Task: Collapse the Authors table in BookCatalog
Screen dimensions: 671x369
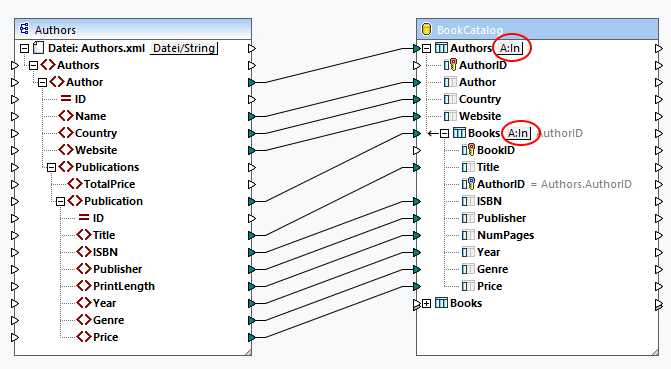Action: [x=426, y=48]
